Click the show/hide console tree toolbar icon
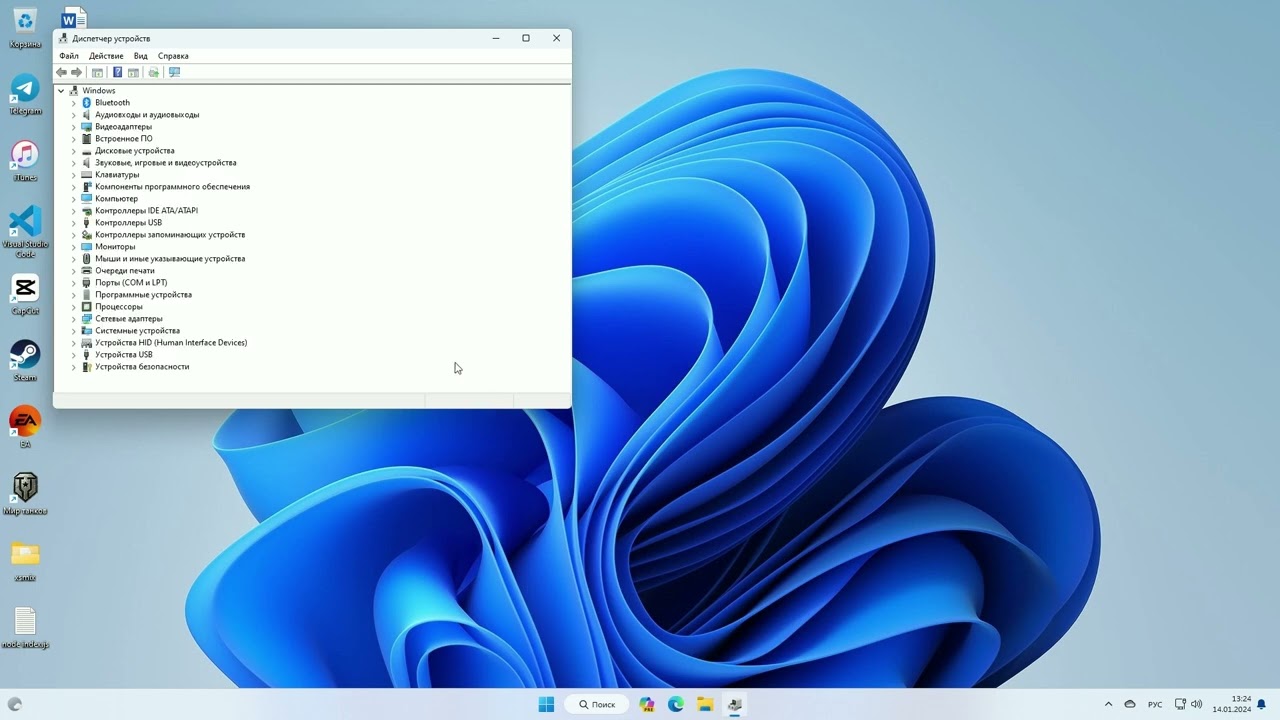The width and height of the screenshot is (1280, 720). click(x=97, y=72)
